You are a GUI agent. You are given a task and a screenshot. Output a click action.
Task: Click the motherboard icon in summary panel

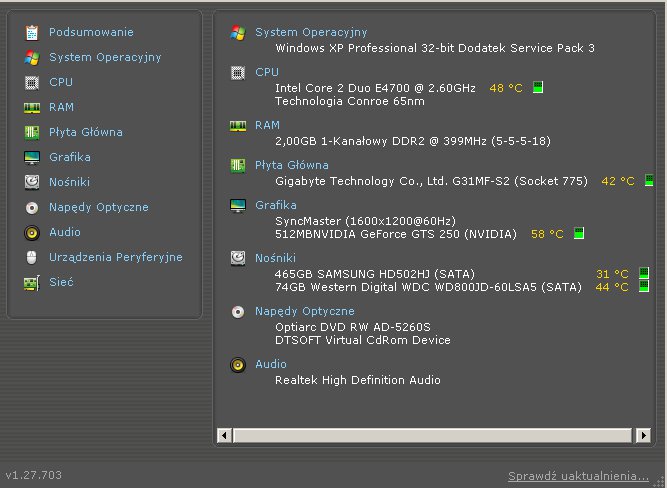[238, 166]
